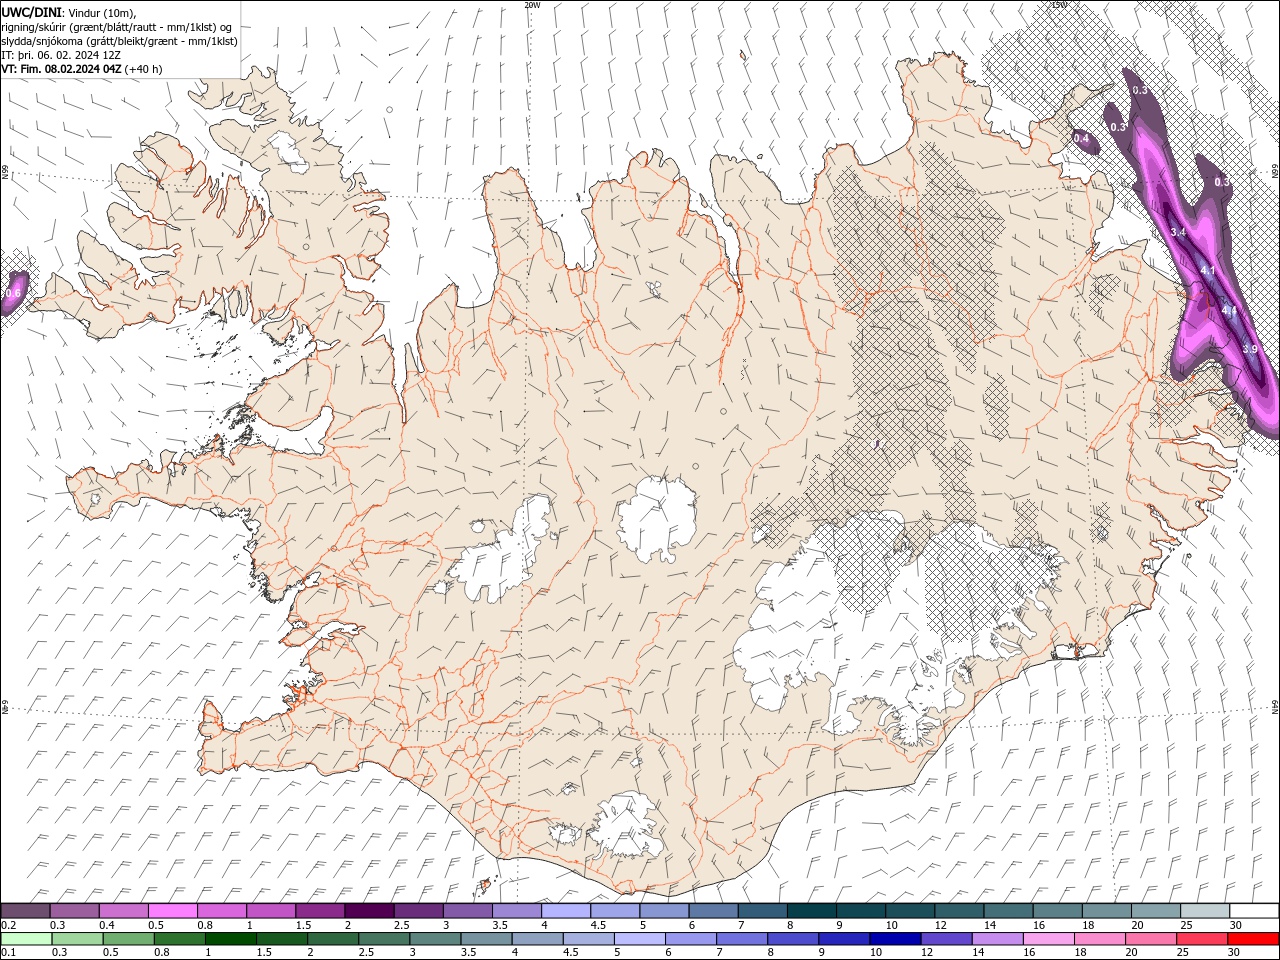Click the 'slydda/snjókoma' legend description line
1280x960 pixels.
[x=119, y=41]
